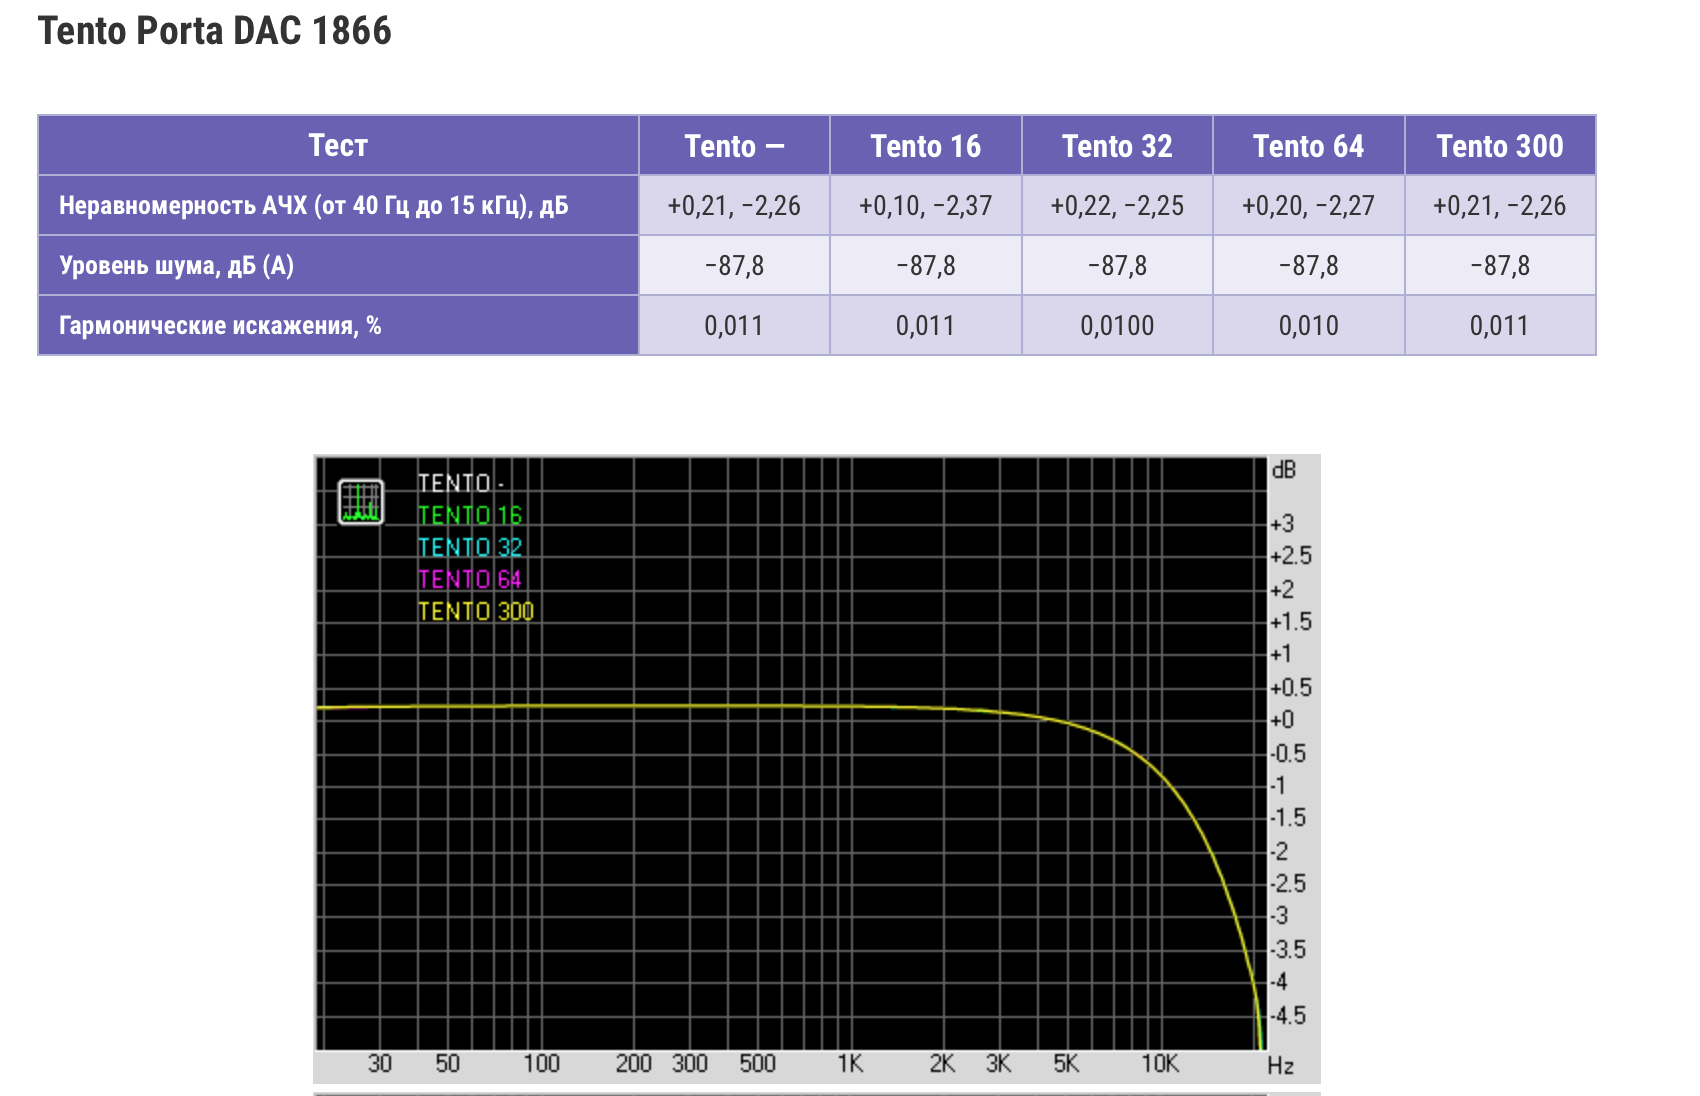Select the "Тест" column header

pos(338,146)
